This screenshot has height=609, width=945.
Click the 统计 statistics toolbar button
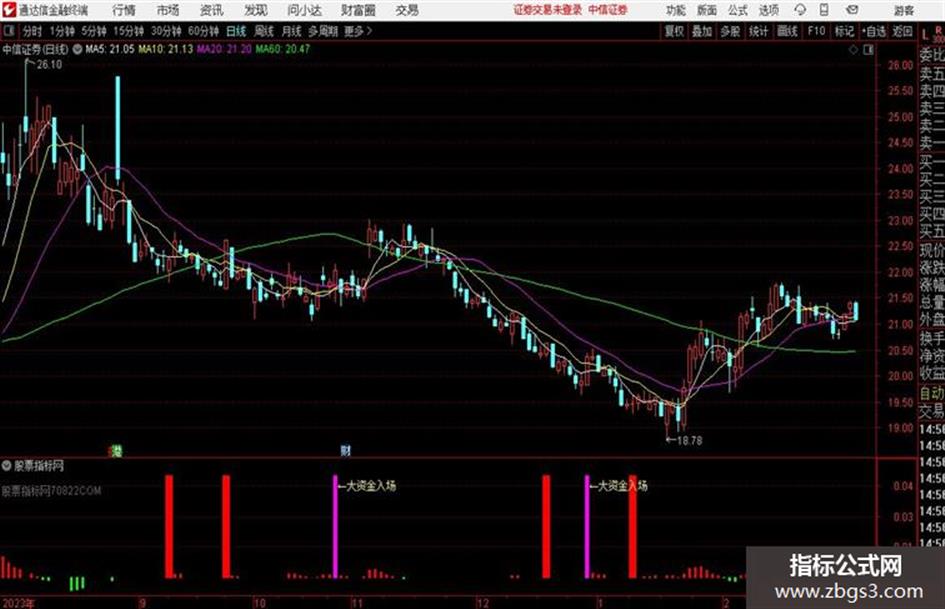(758, 31)
